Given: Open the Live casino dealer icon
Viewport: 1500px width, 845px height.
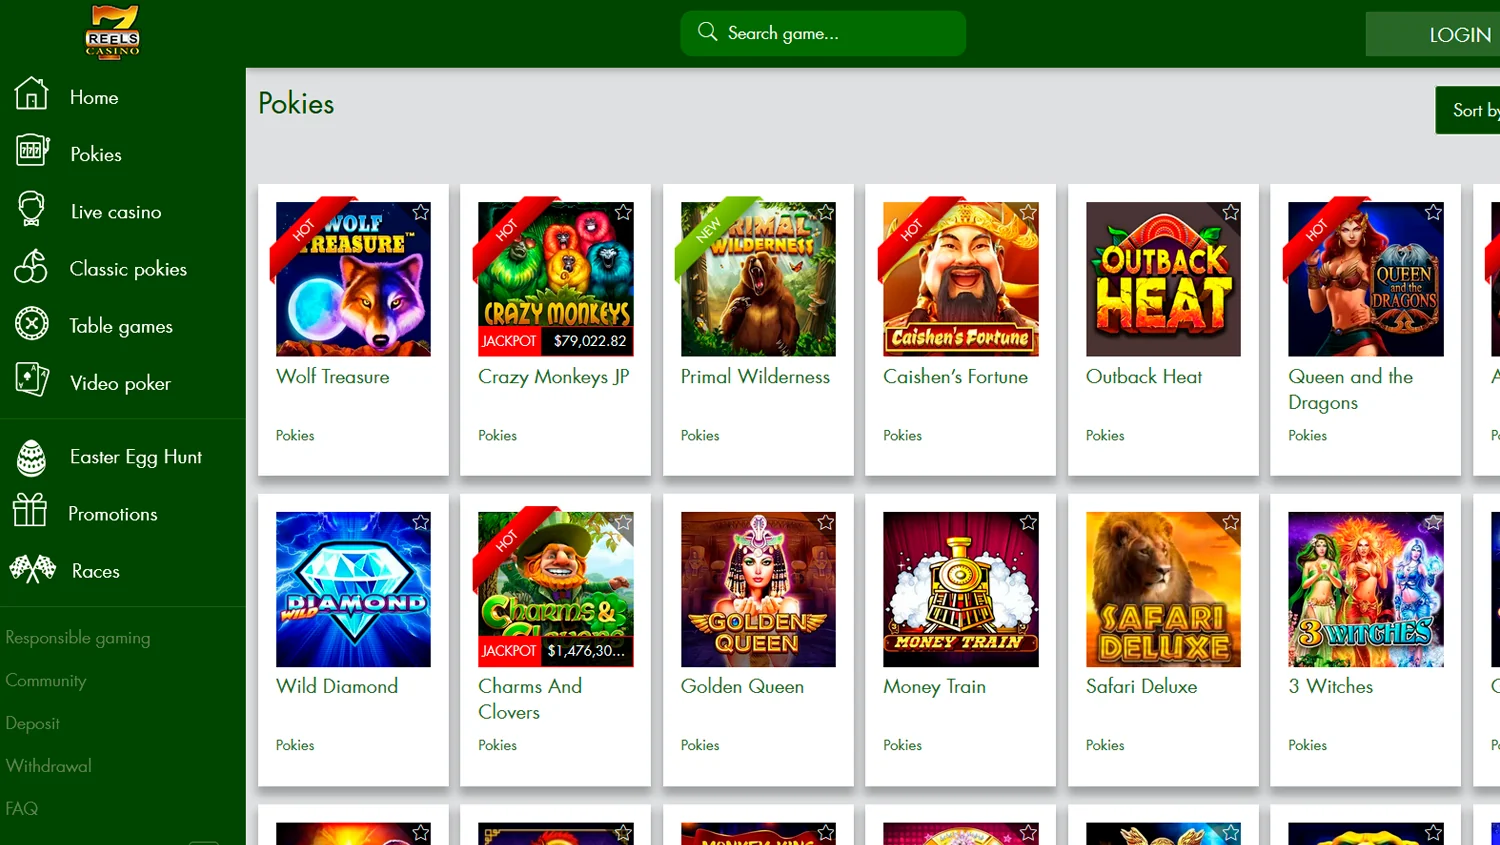Looking at the screenshot, I should point(31,209).
